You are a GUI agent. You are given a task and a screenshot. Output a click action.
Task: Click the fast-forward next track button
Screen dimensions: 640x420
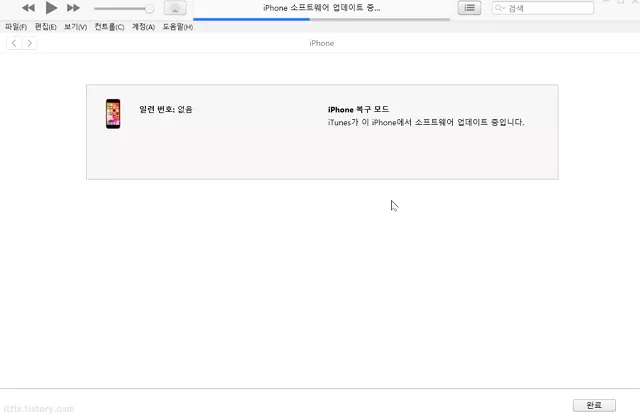(73, 8)
